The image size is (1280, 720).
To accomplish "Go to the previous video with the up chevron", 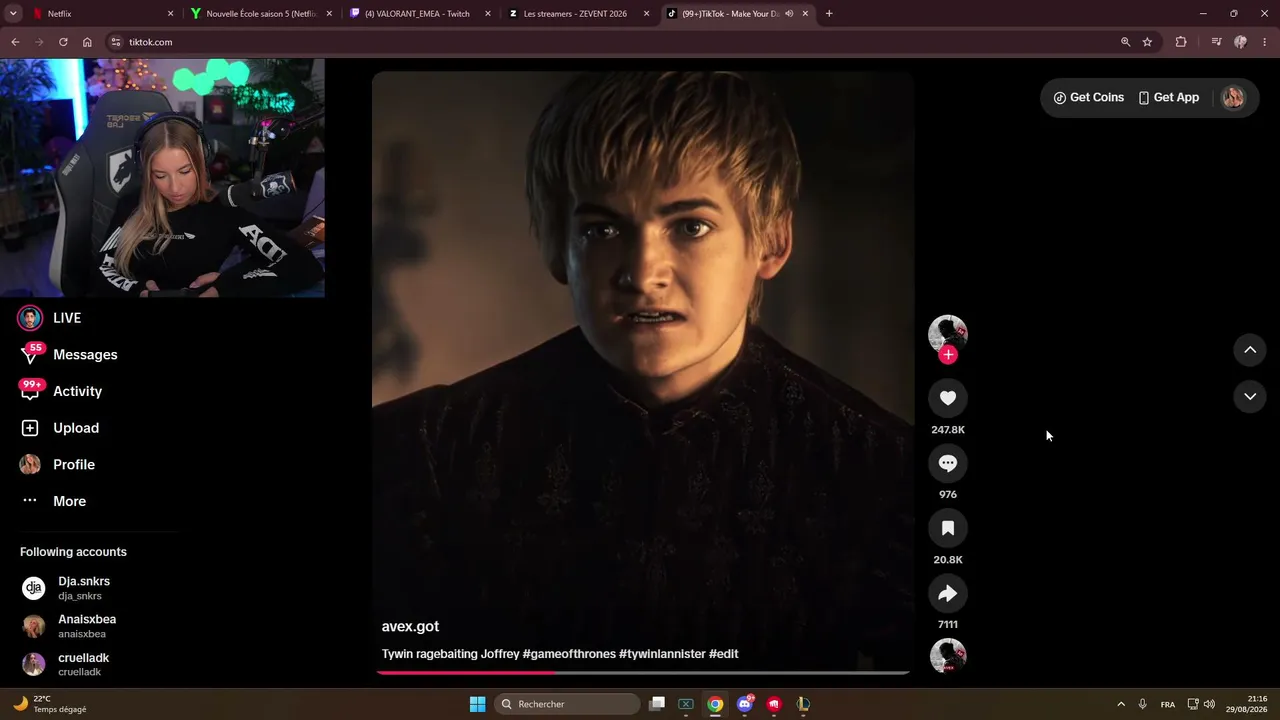I will coord(1250,350).
